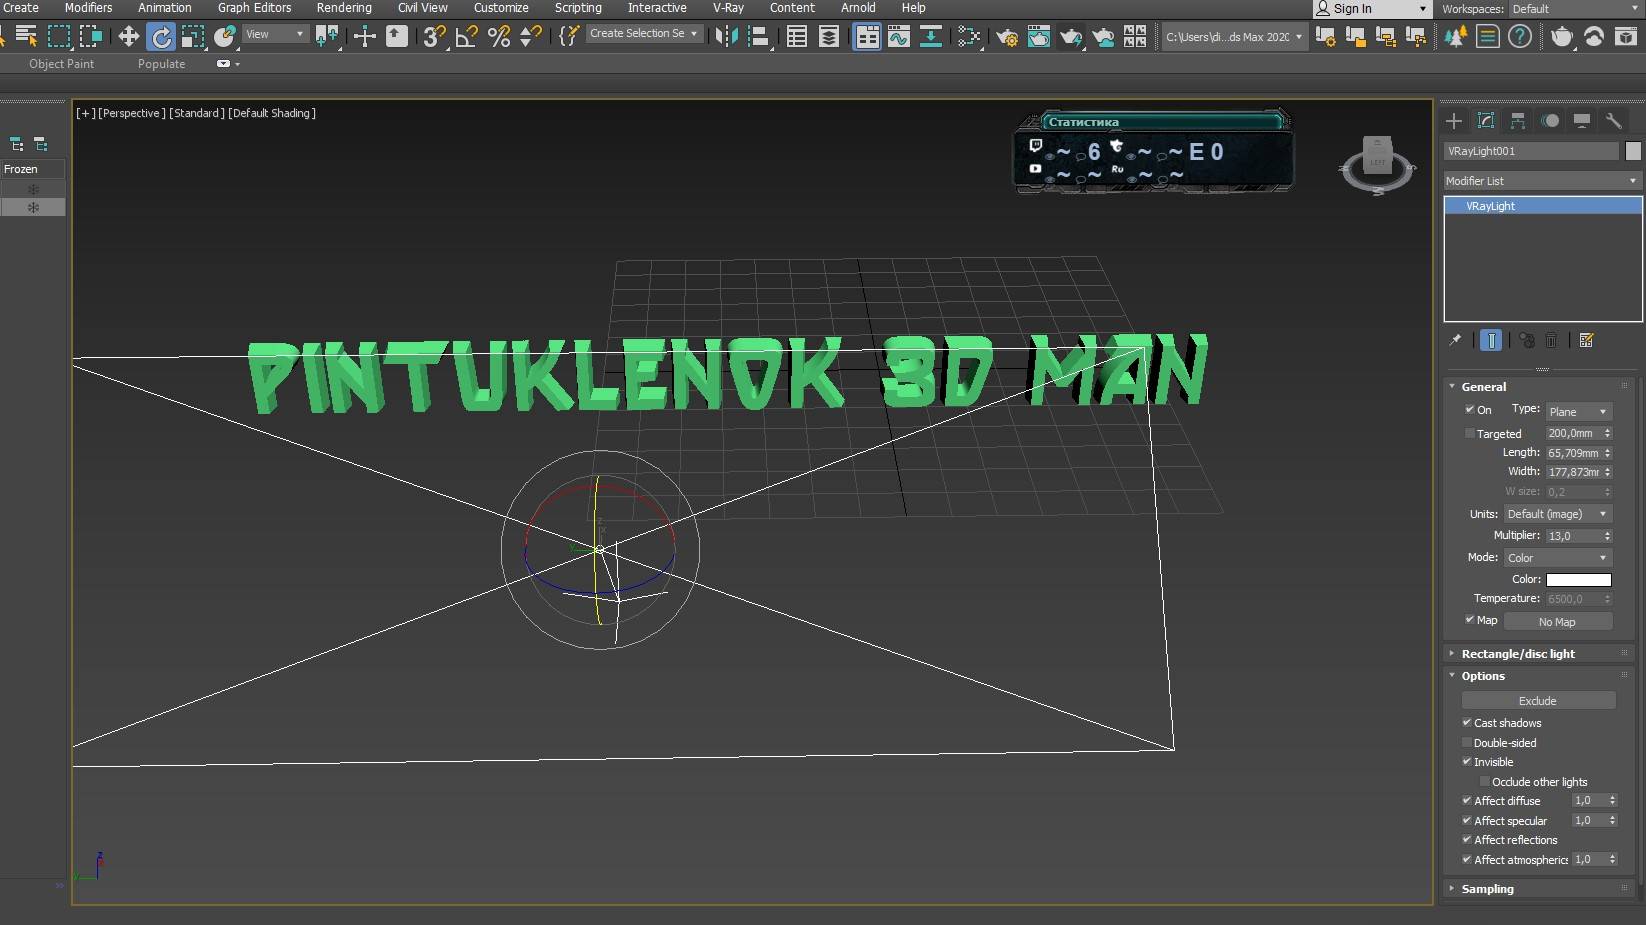Open the Render Setup teapot icon
Image resolution: width=1646 pixels, height=925 pixels.
pyautogui.click(x=1007, y=37)
